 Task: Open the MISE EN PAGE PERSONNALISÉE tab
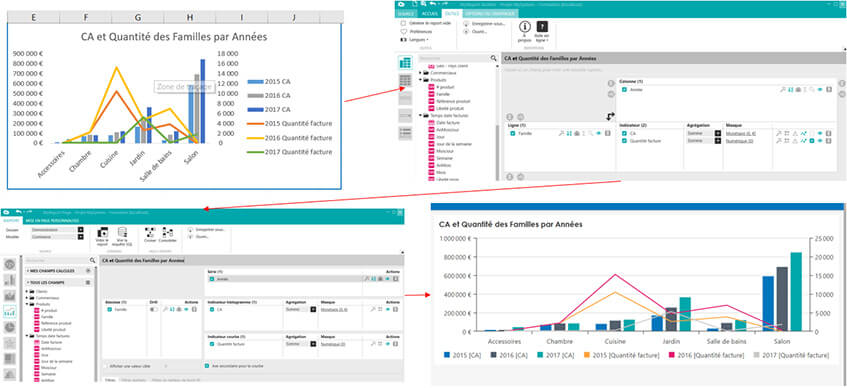click(x=52, y=220)
